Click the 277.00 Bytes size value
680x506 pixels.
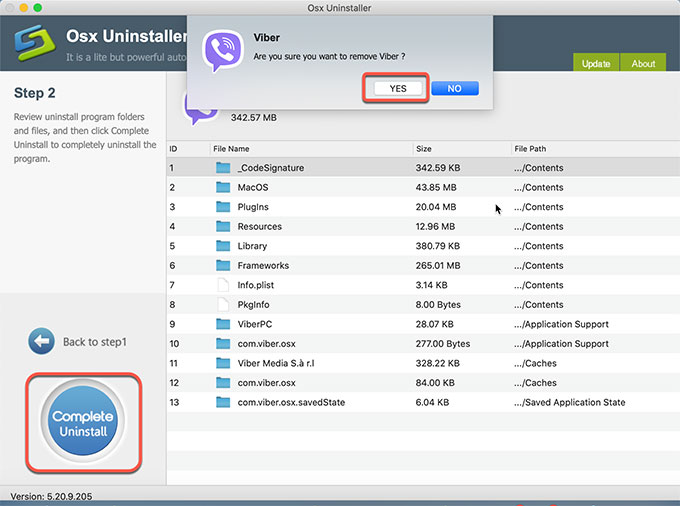pos(443,343)
